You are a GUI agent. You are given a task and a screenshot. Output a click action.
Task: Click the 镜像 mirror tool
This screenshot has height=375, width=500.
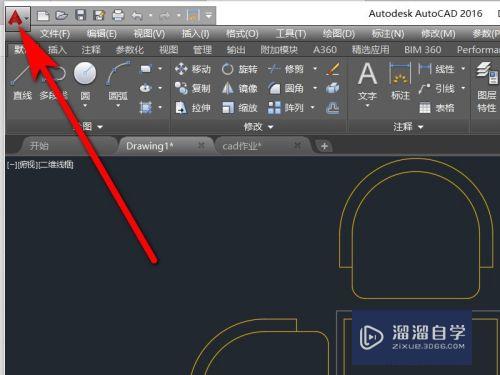pos(240,88)
